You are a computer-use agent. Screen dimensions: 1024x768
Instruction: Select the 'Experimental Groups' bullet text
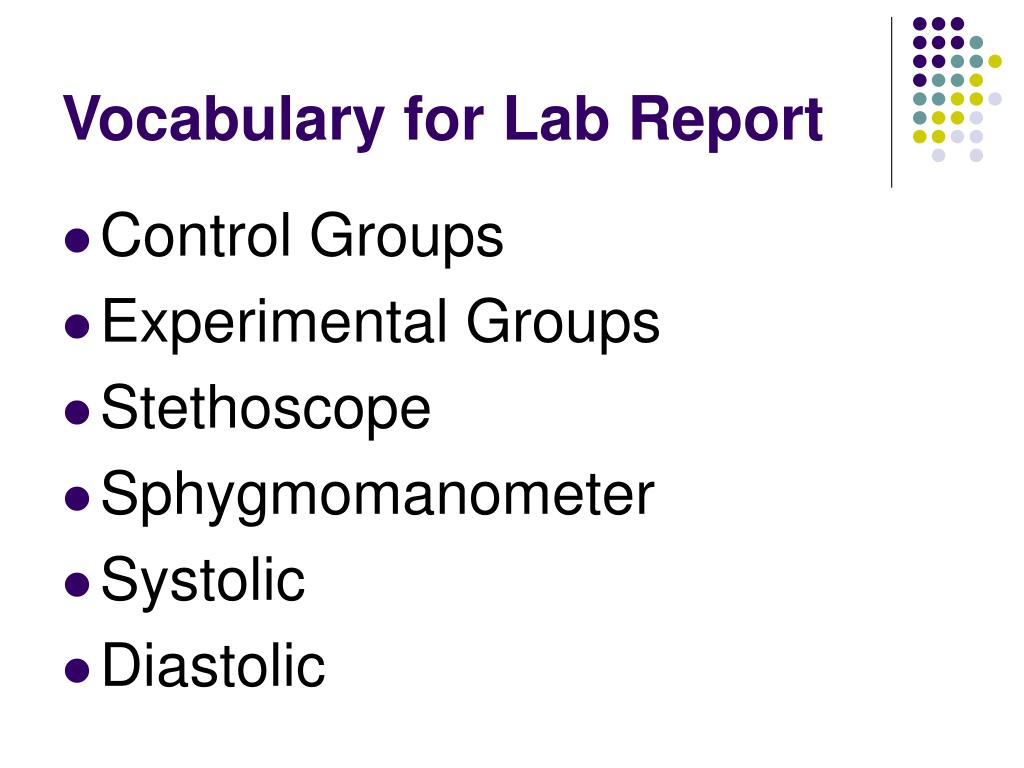(x=381, y=323)
